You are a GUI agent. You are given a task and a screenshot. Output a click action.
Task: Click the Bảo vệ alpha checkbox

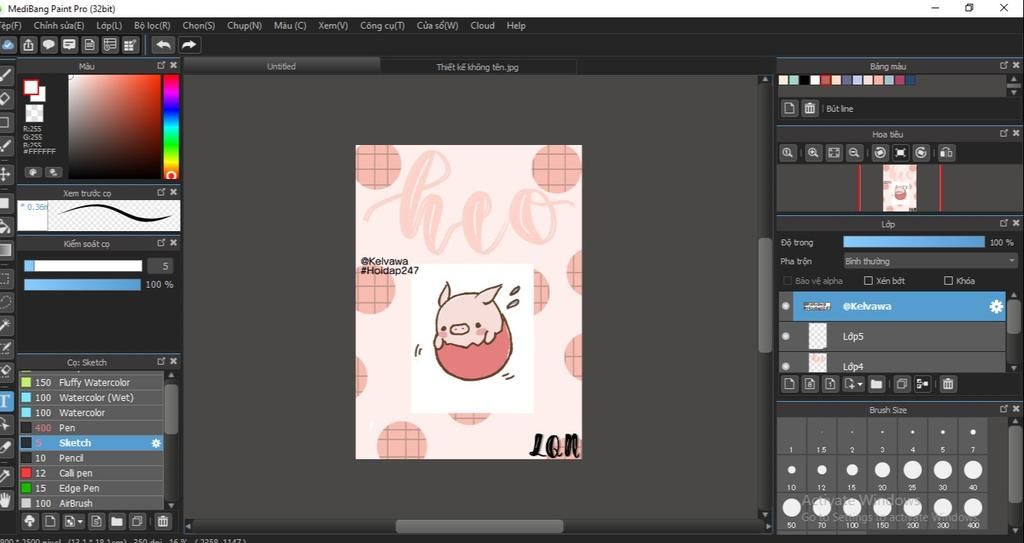click(787, 281)
